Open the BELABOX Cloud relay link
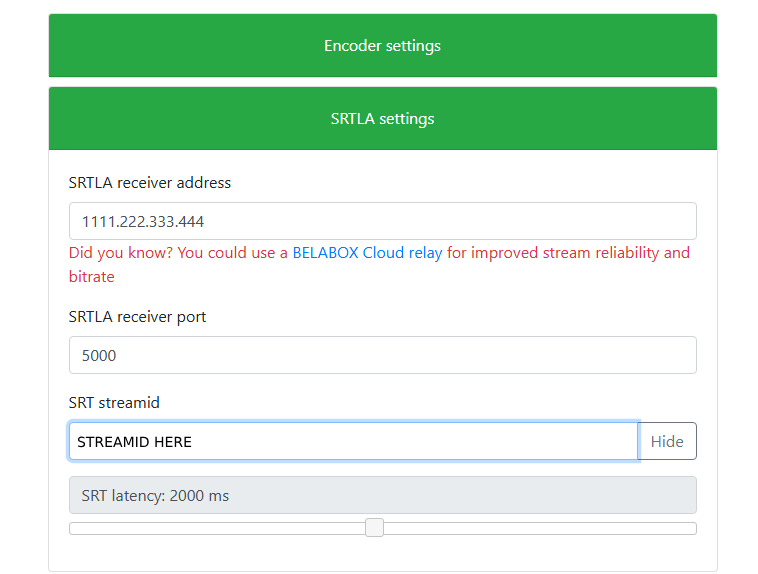Screen dimensions: 758x574 367,253
